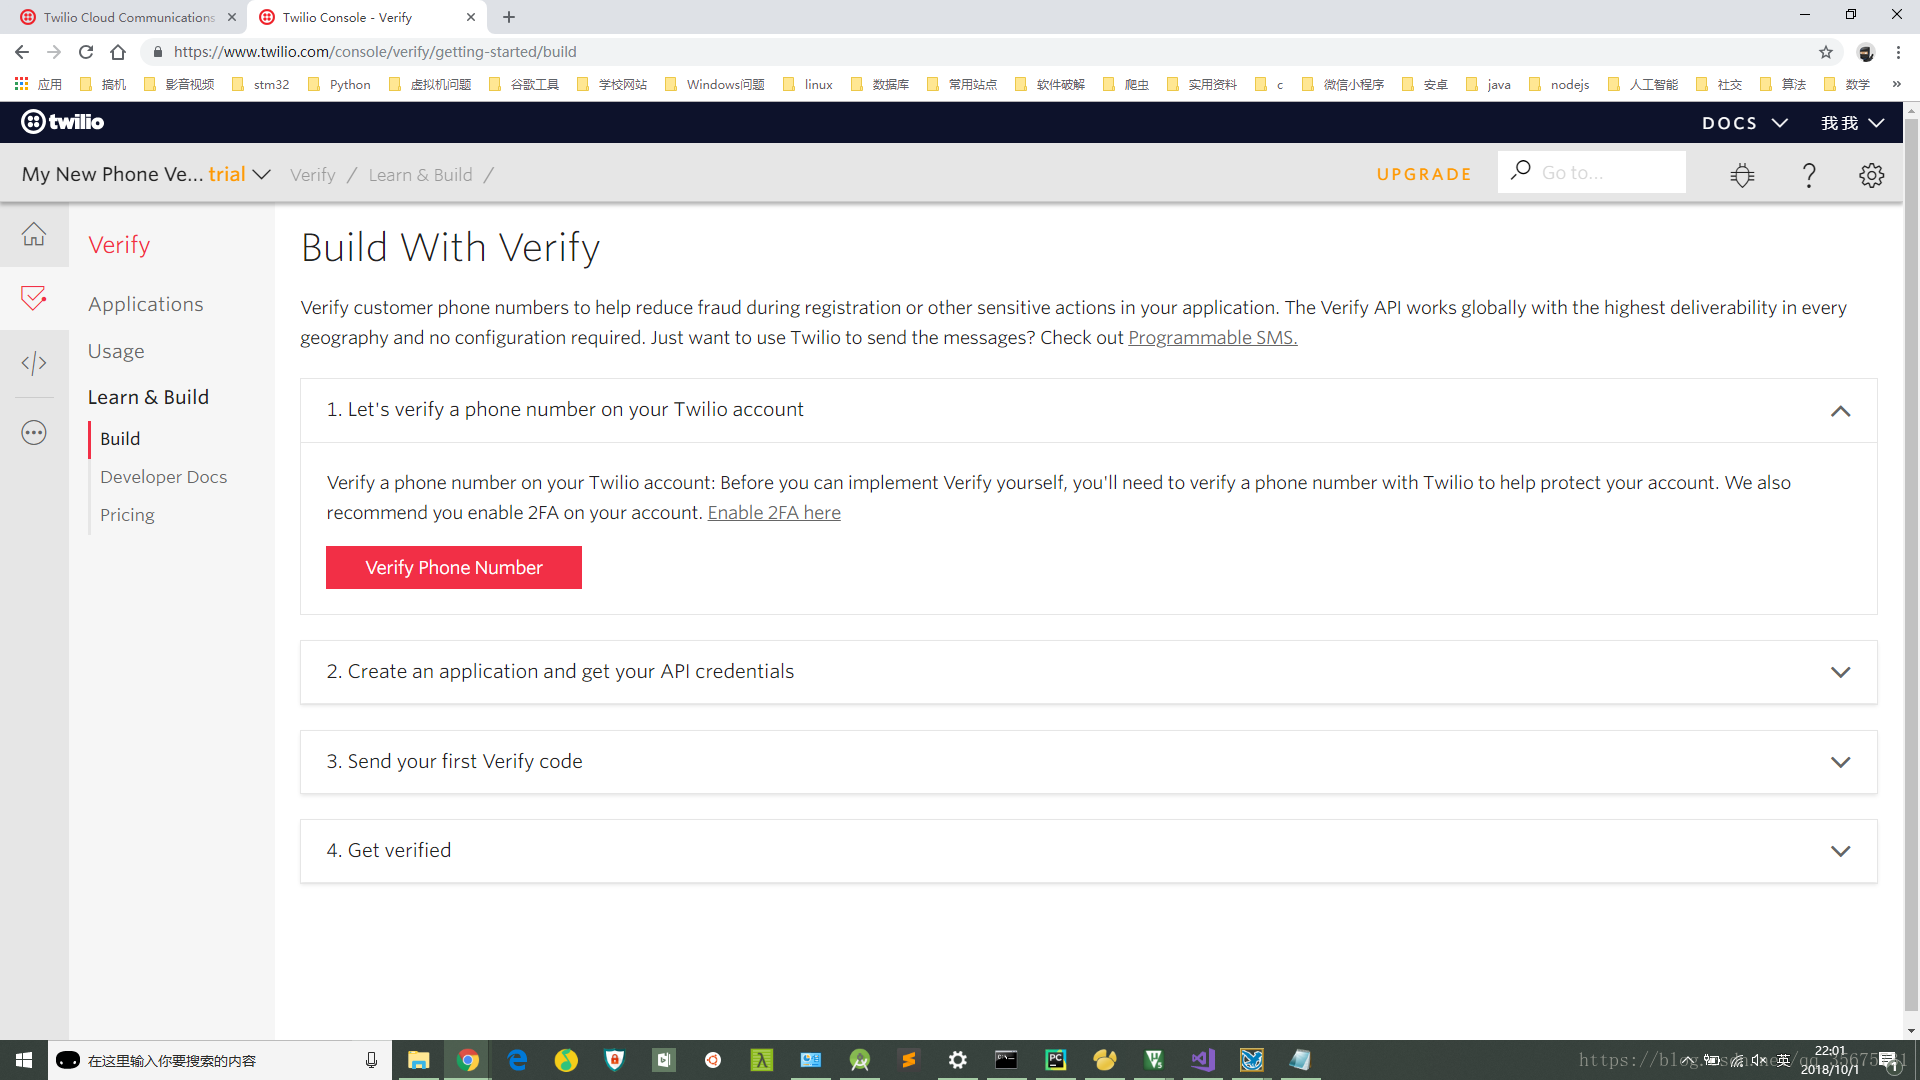1920x1080 pixels.
Task: Open PyCharm from taskbar
Action: pos(1056,1060)
